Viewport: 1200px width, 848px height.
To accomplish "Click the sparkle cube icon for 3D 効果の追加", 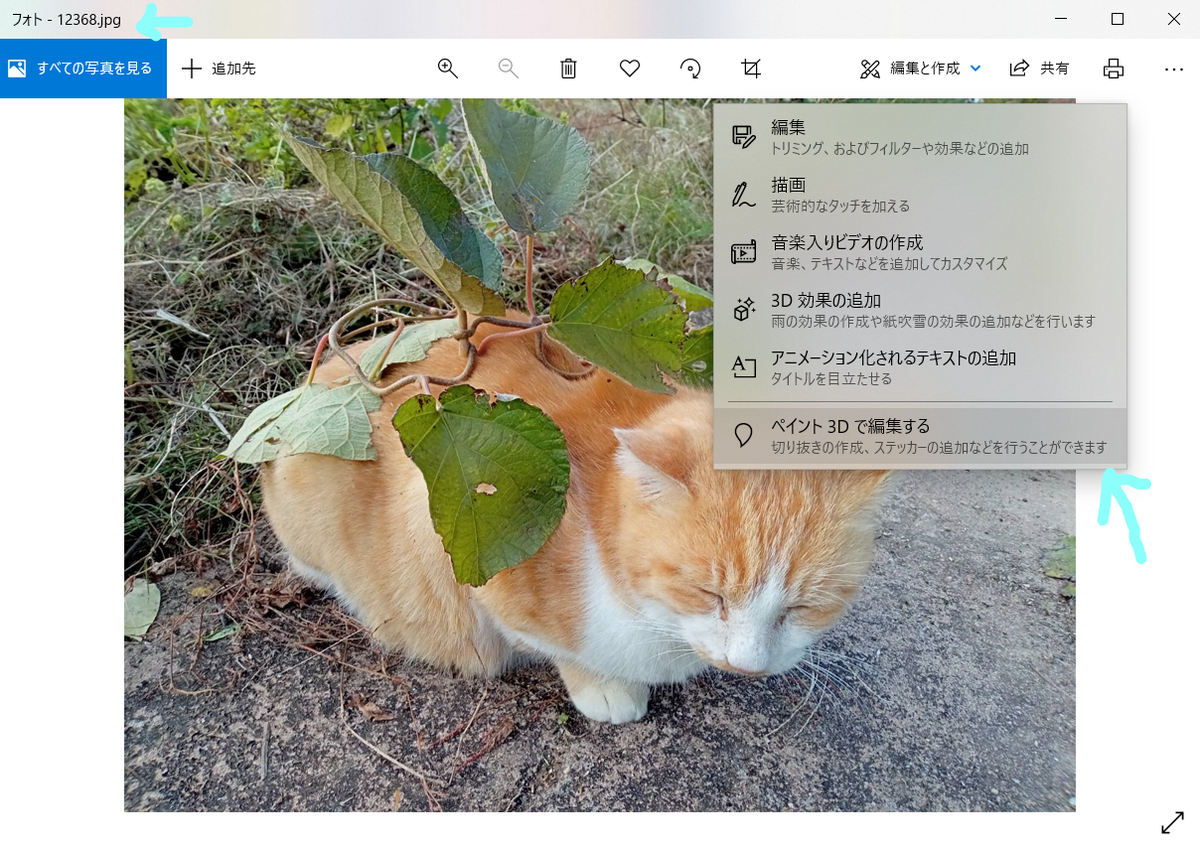I will [x=743, y=310].
